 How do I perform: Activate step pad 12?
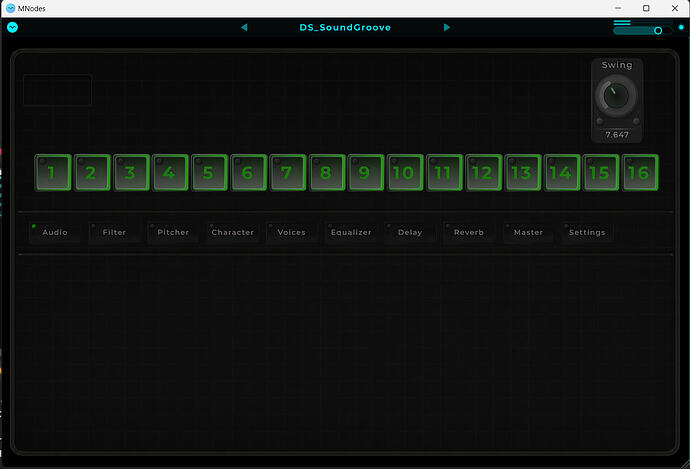[x=484, y=172]
